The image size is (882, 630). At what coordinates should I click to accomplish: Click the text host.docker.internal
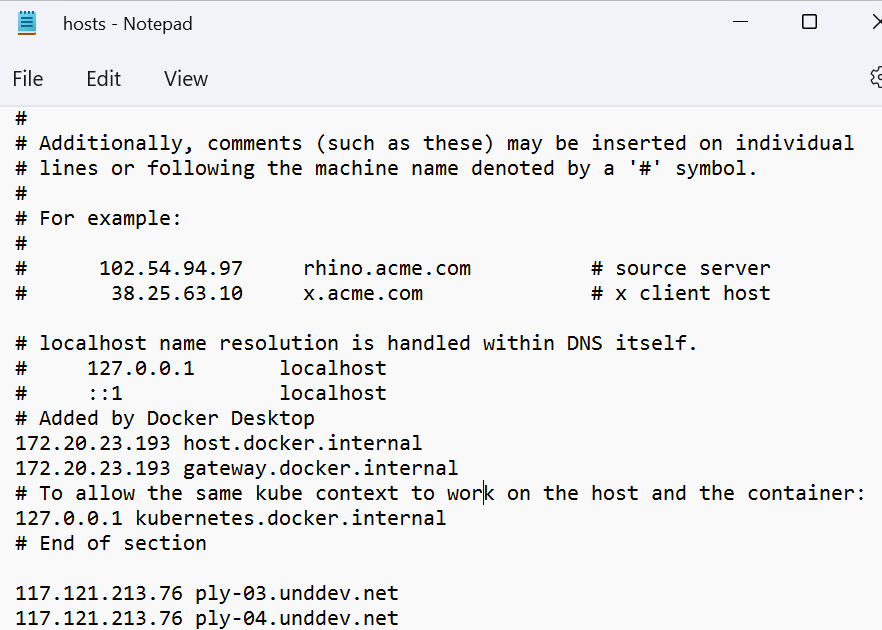coord(300,443)
